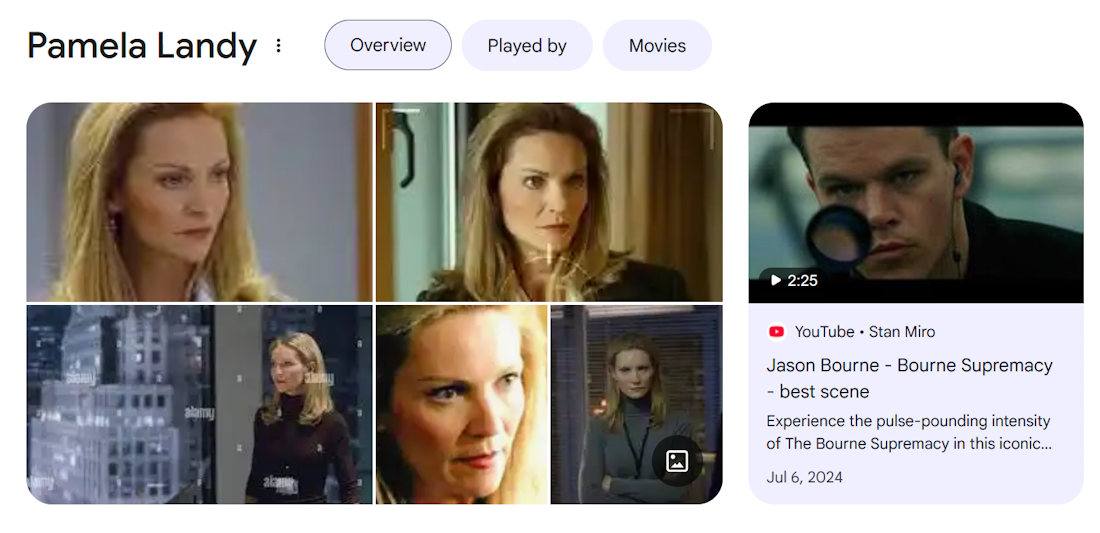Open the top-left blonde woman portrait image
Viewport: 1100px width, 533px height.
click(199, 202)
